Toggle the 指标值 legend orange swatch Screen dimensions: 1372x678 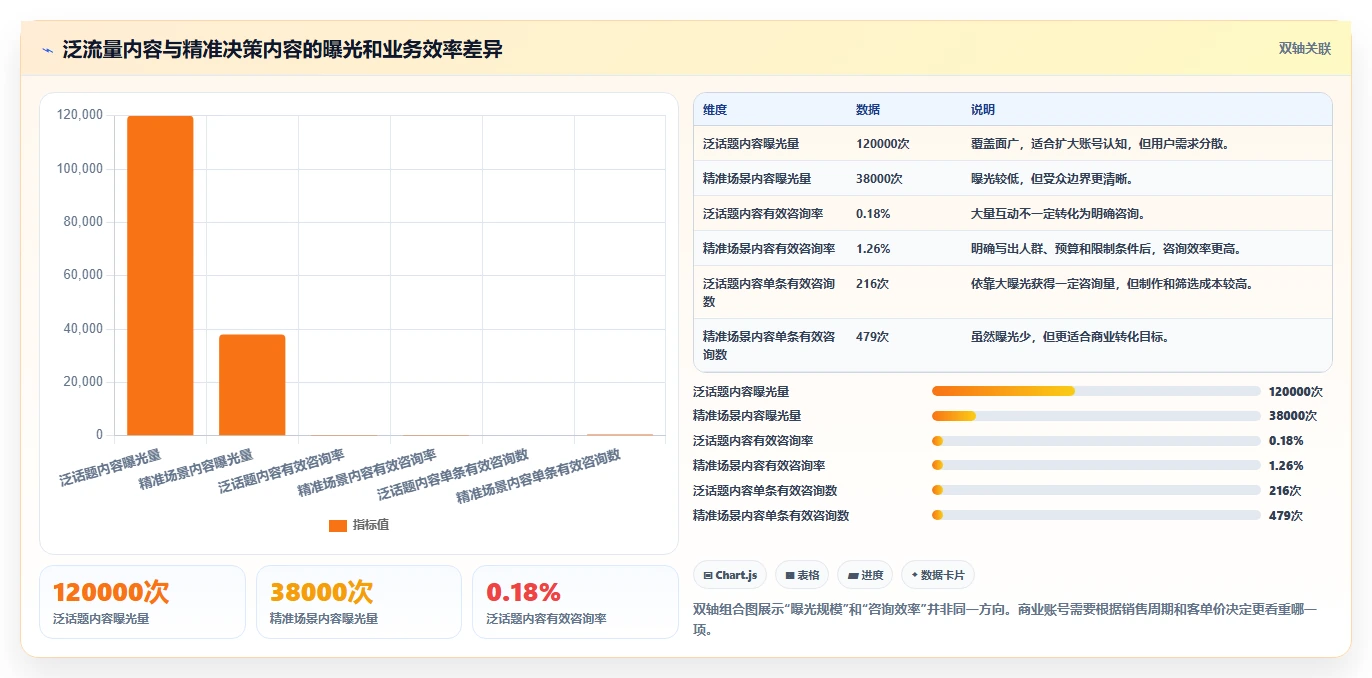tap(338, 525)
